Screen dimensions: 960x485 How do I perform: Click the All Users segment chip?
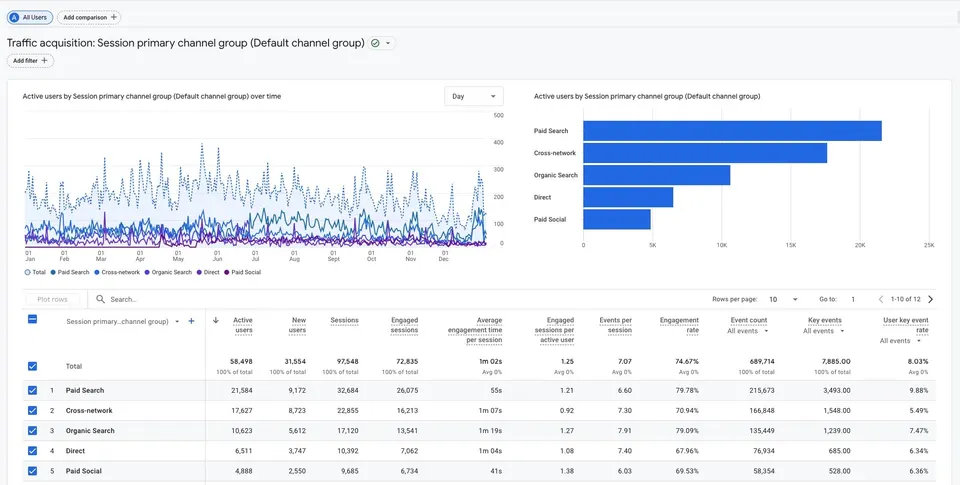tap(30, 18)
